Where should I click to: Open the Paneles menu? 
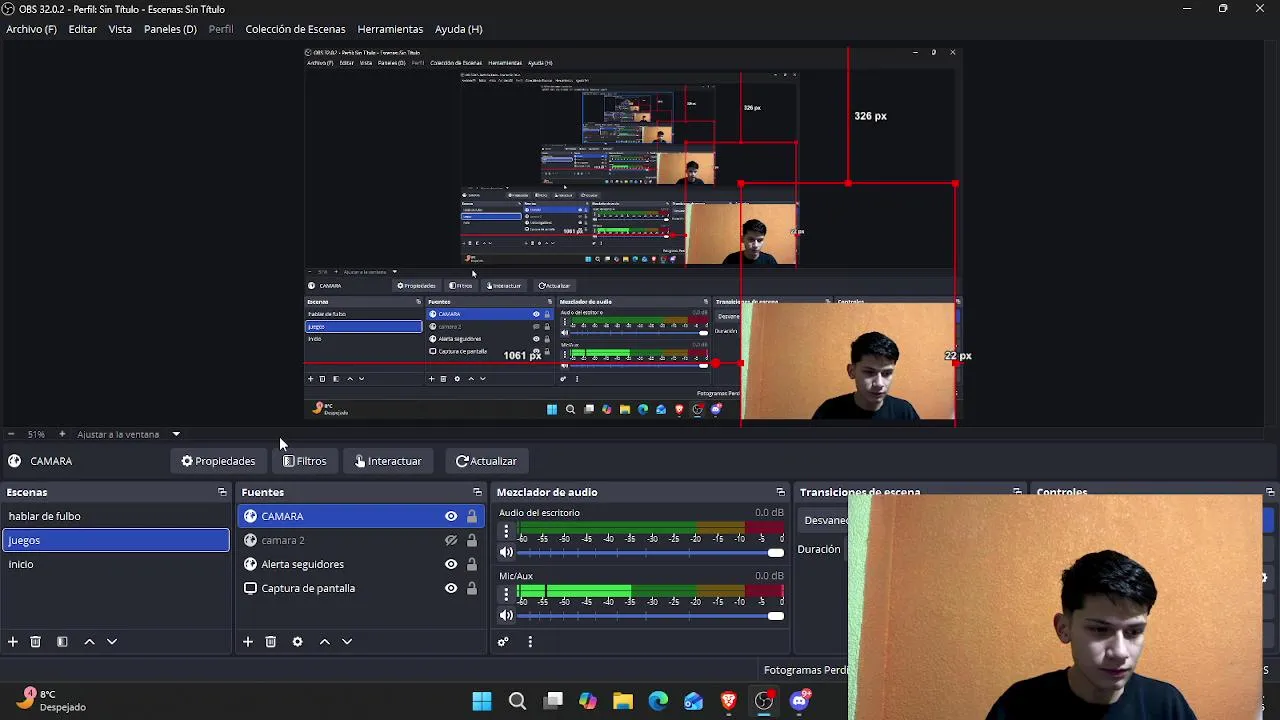click(x=170, y=29)
